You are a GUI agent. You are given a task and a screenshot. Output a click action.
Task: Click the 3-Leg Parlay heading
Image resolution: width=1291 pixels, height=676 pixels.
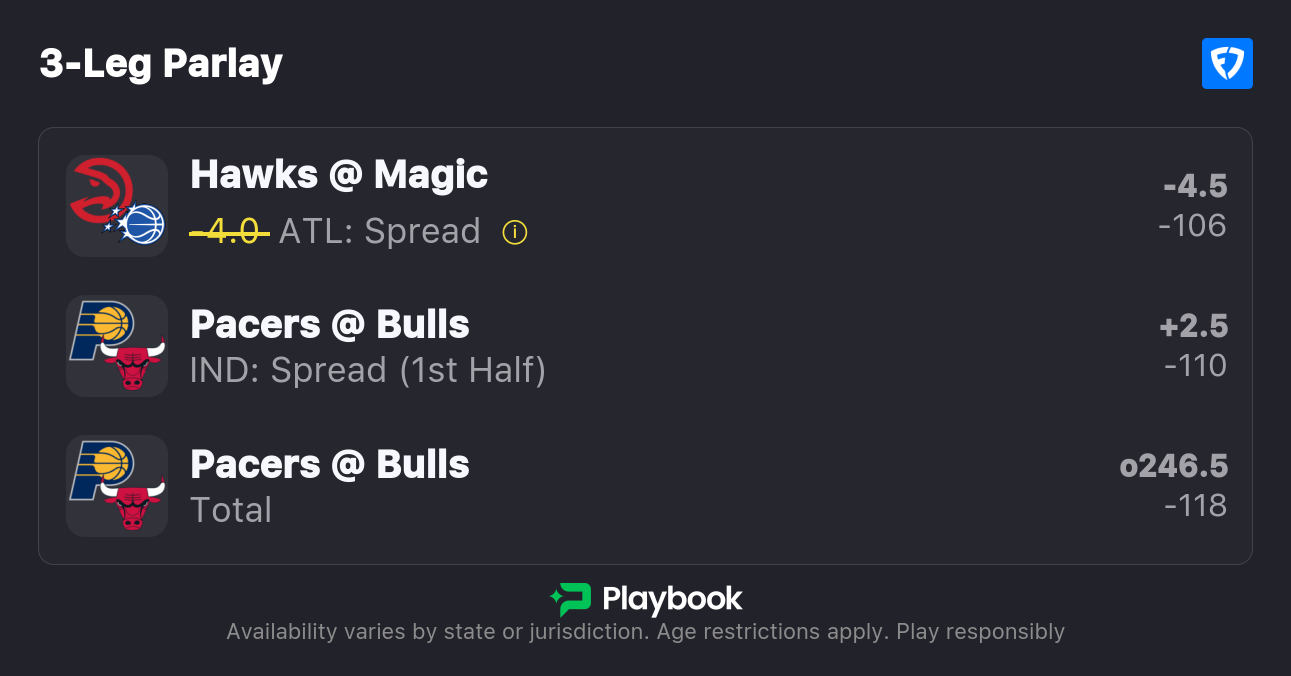(x=161, y=64)
